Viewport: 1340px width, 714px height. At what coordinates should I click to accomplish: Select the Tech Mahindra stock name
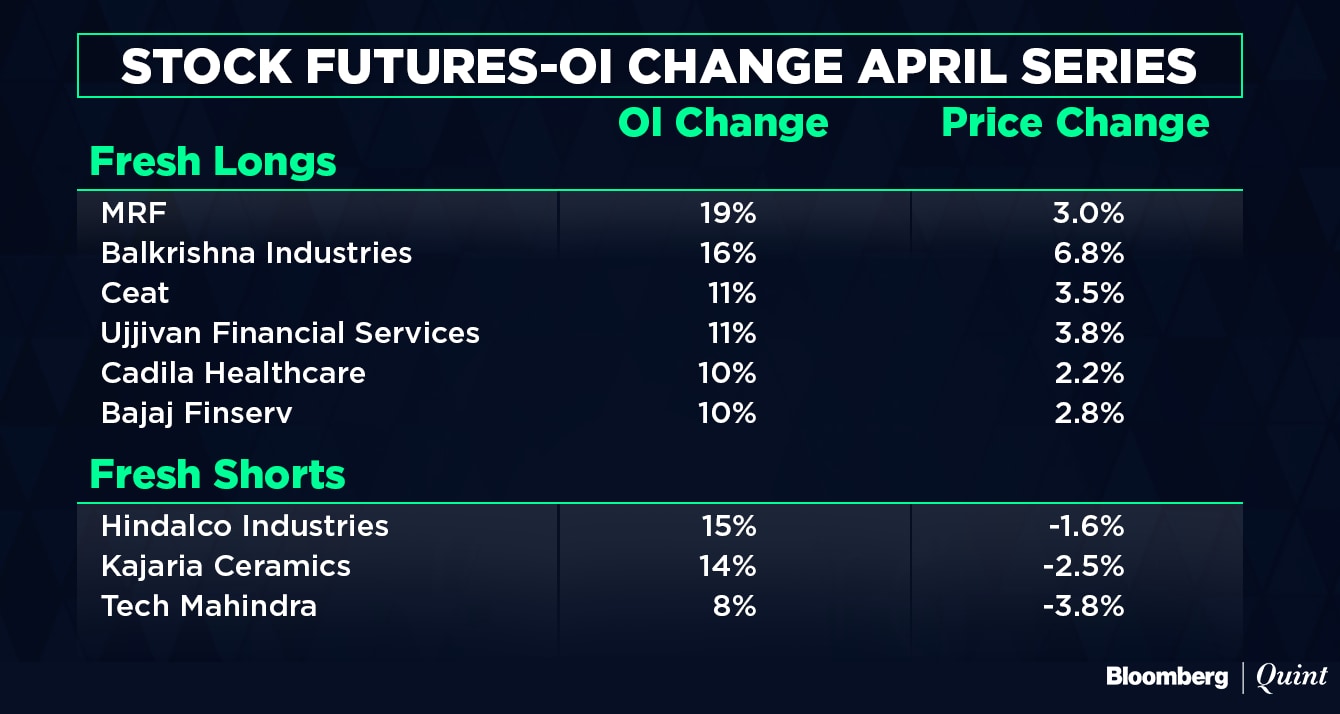click(x=209, y=606)
